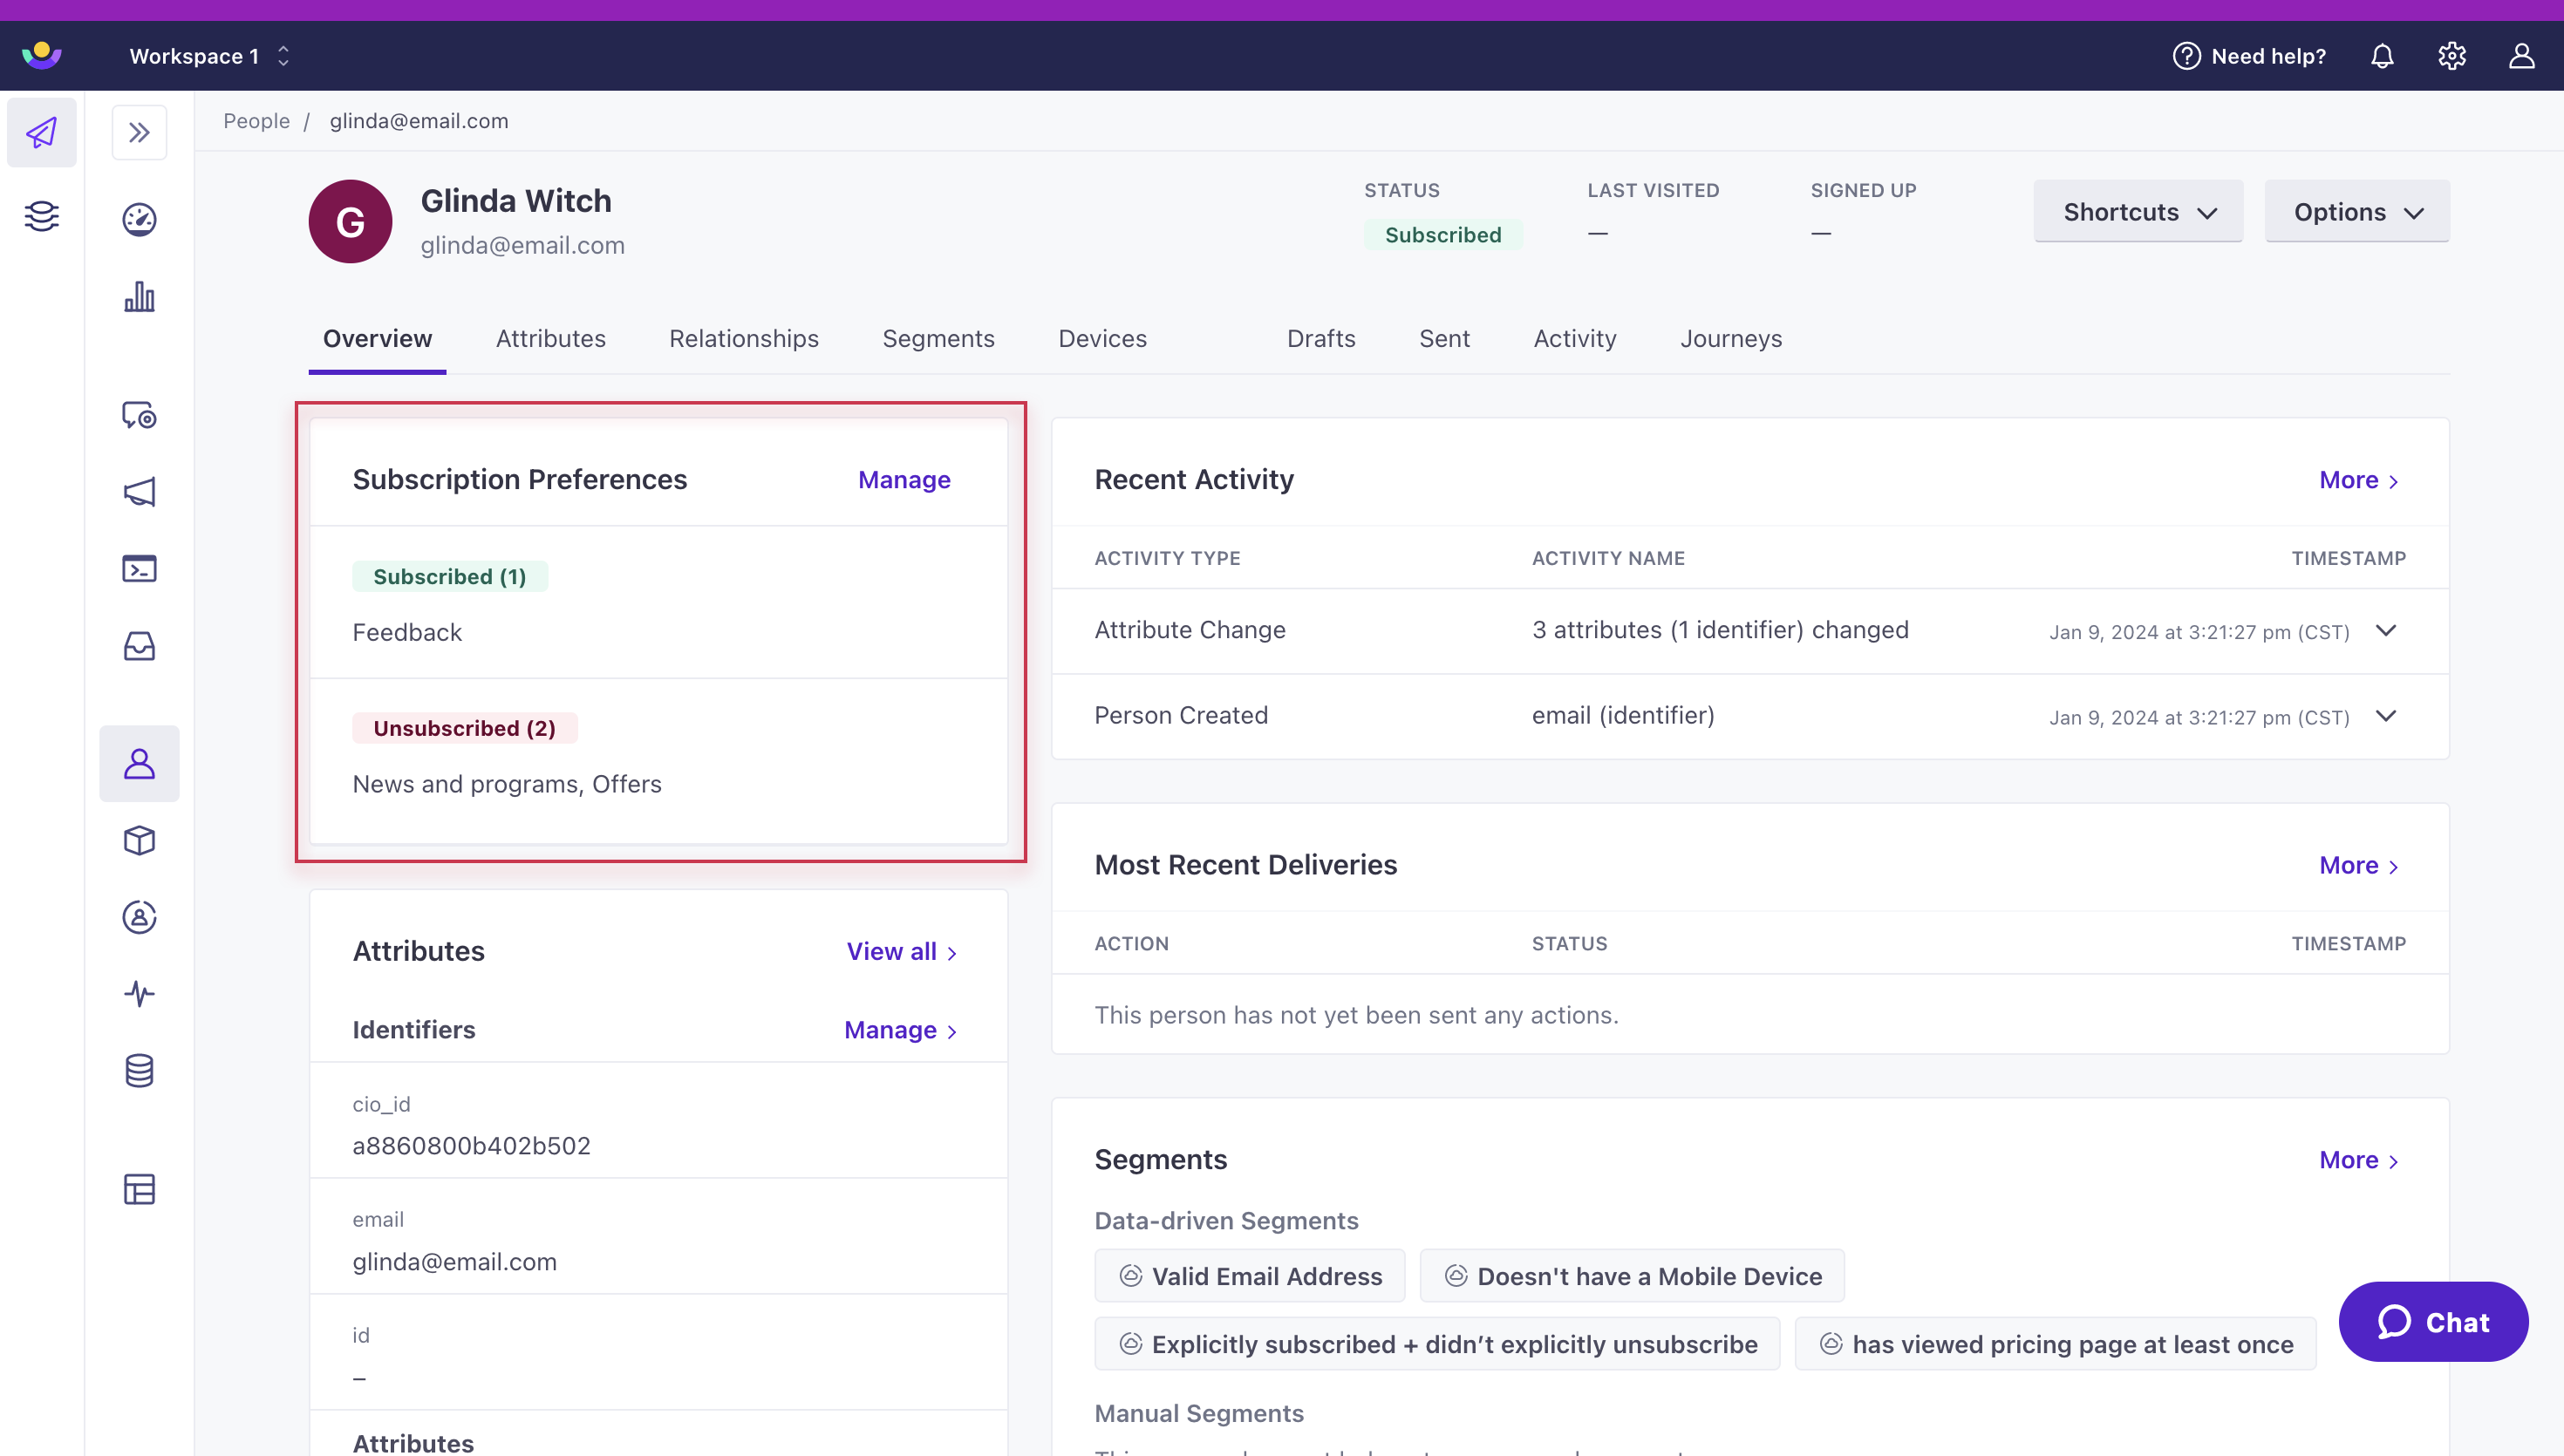This screenshot has width=2564, height=1456.
Task: Click Manage subscription preferences link
Action: point(904,479)
